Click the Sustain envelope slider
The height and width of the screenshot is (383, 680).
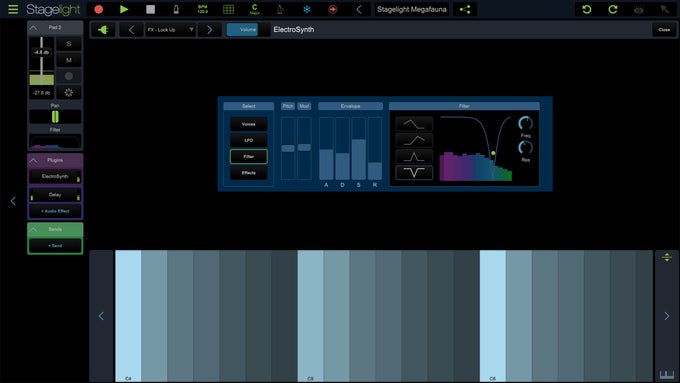pos(358,148)
